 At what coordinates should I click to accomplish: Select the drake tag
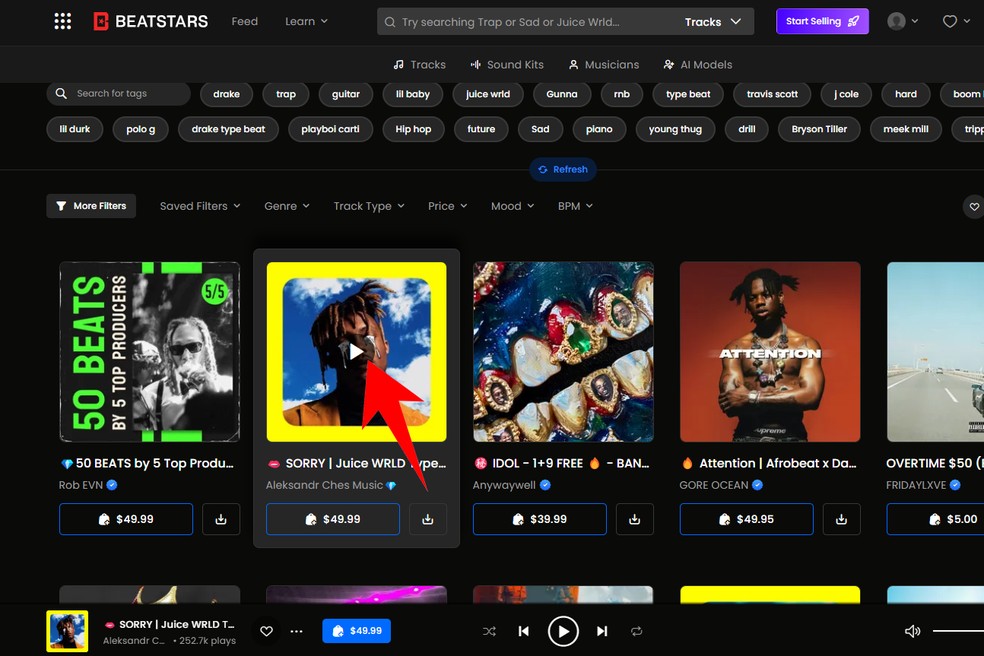[x=226, y=94]
